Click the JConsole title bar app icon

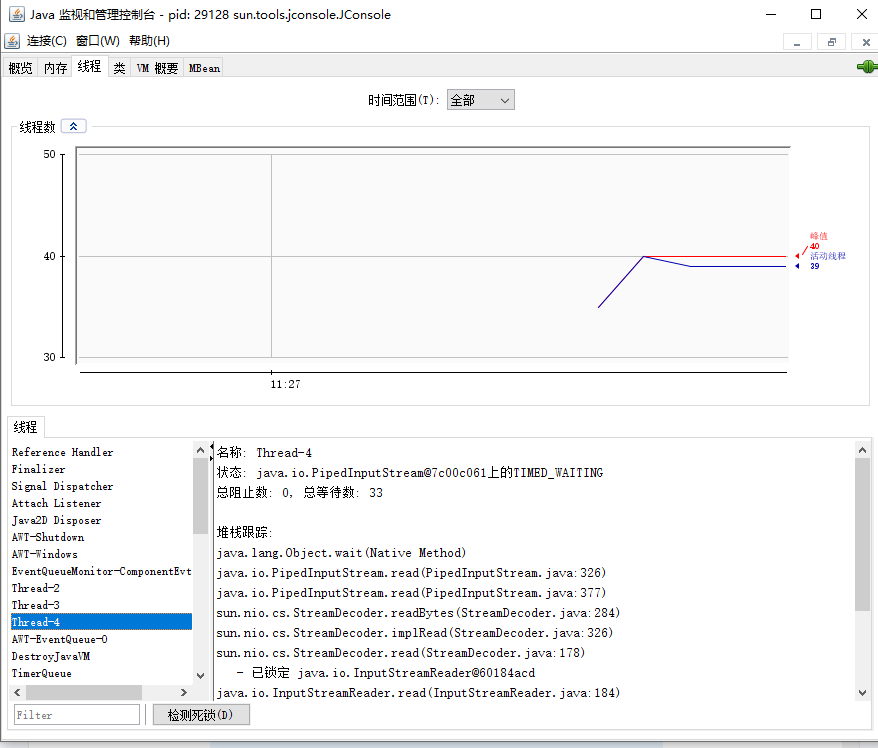[x=16, y=15]
